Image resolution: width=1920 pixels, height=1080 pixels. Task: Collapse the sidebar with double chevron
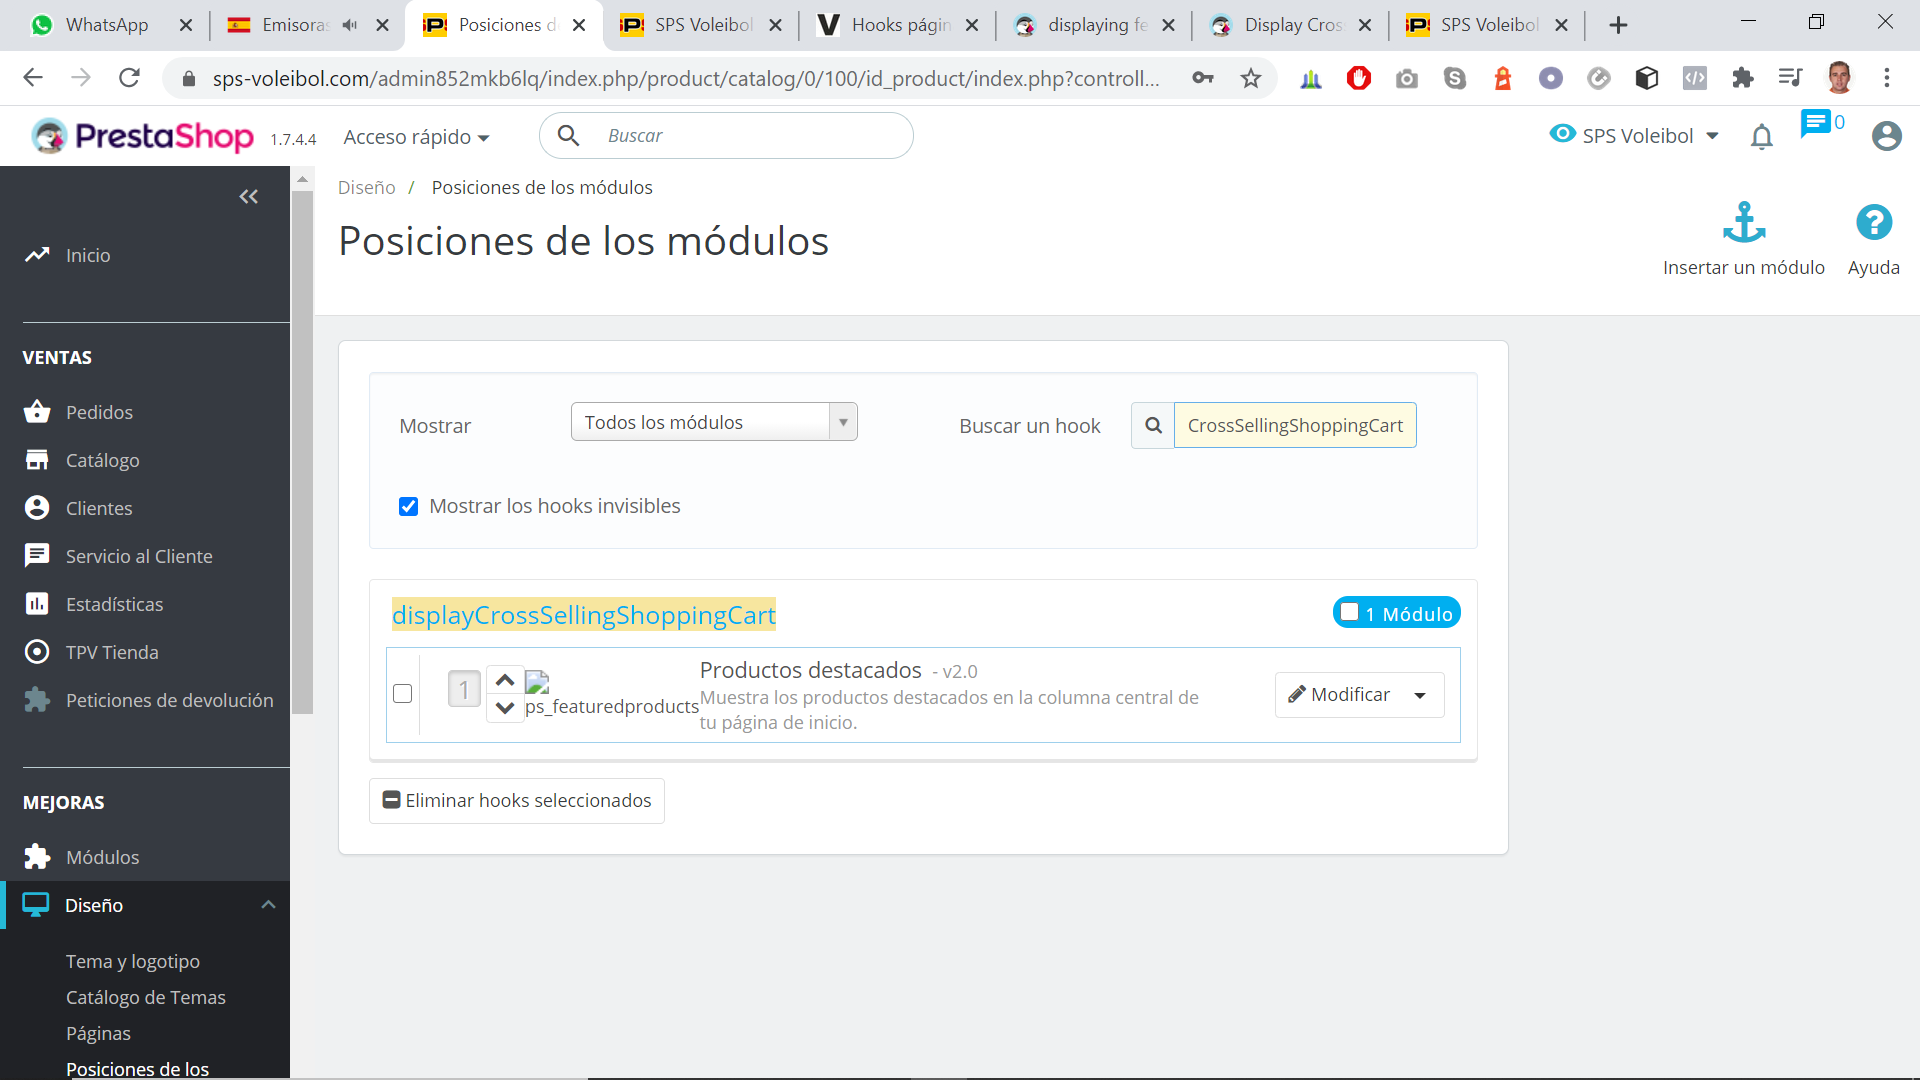(249, 197)
